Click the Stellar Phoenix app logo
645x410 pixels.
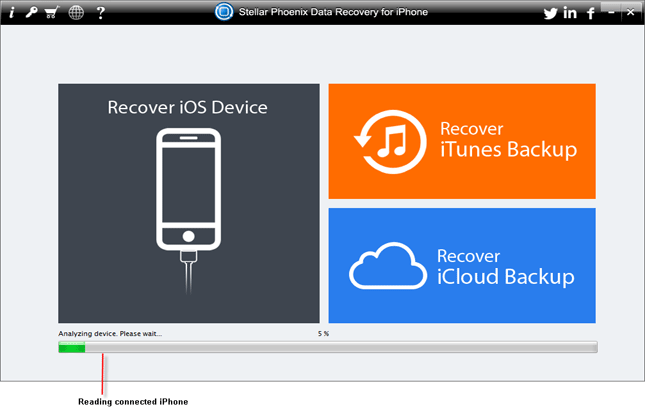point(224,12)
